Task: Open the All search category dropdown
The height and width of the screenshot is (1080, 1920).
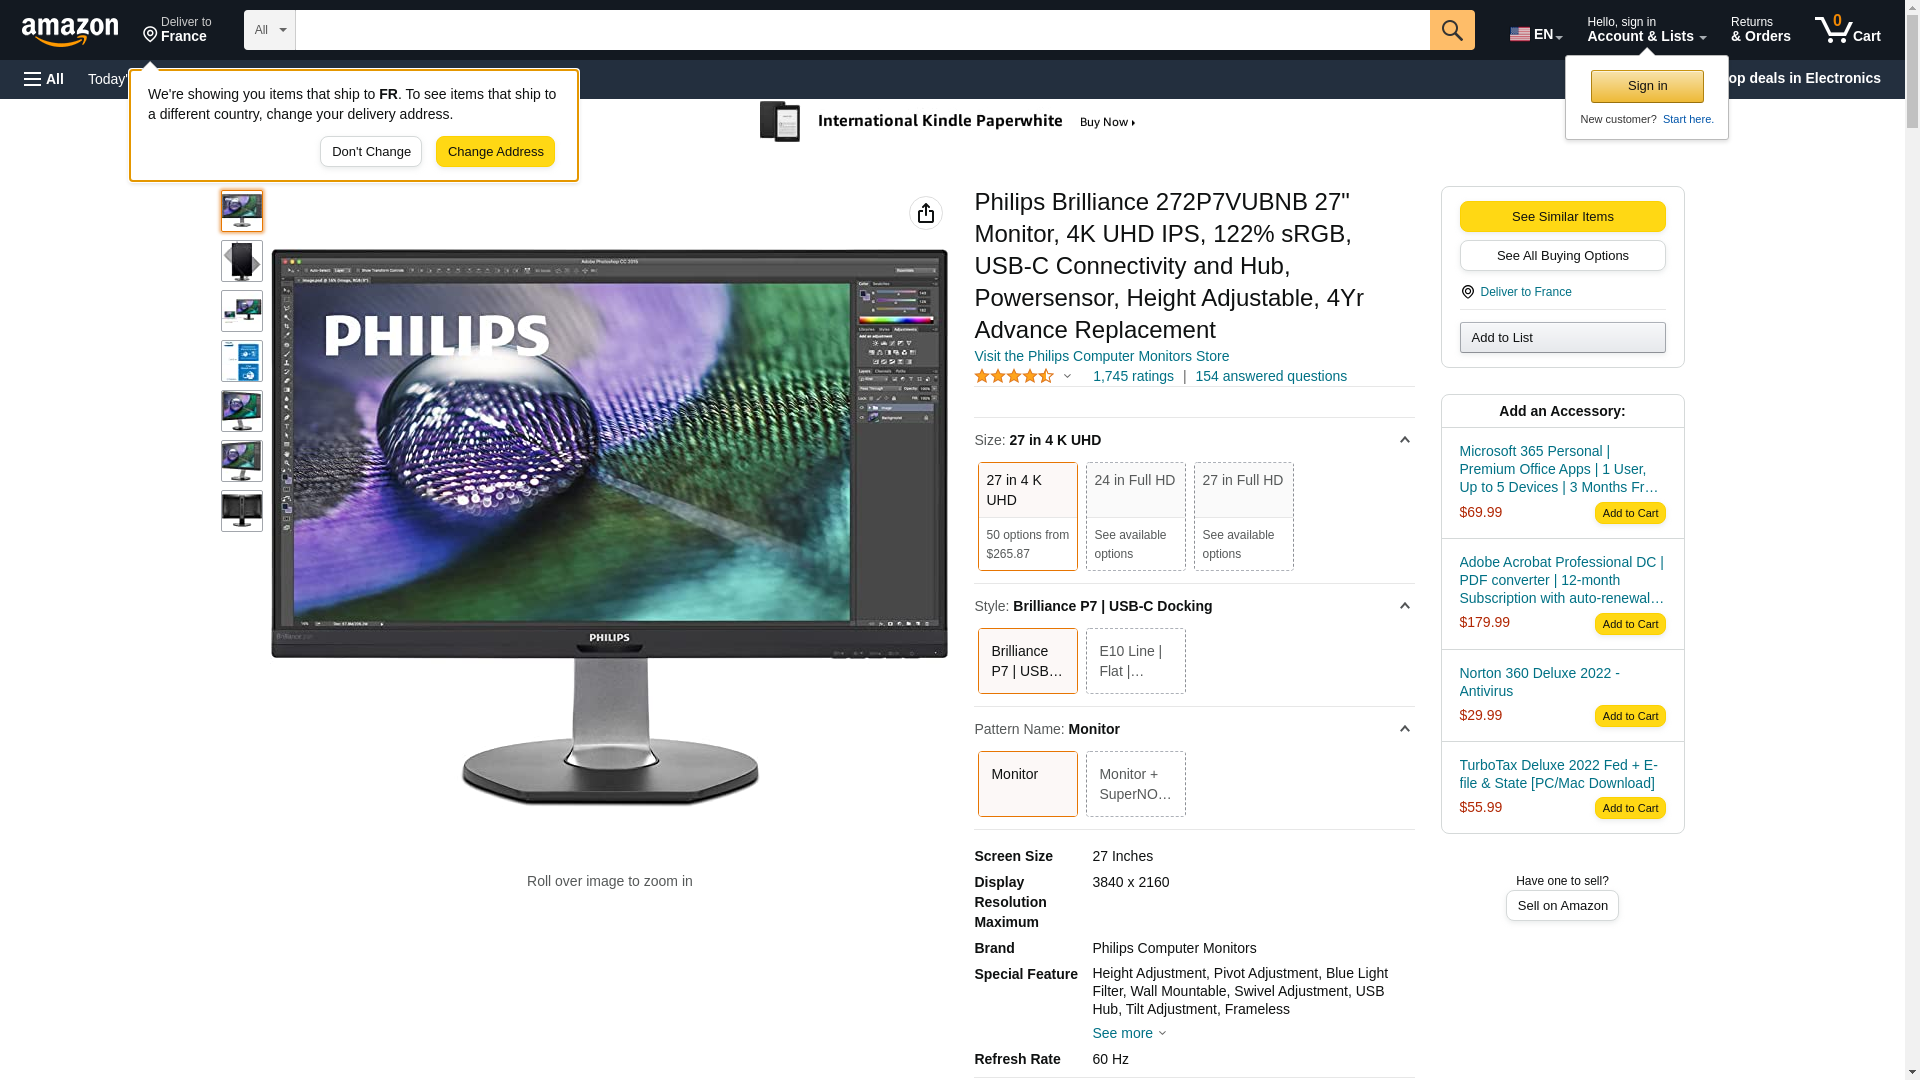Action: click(x=269, y=30)
